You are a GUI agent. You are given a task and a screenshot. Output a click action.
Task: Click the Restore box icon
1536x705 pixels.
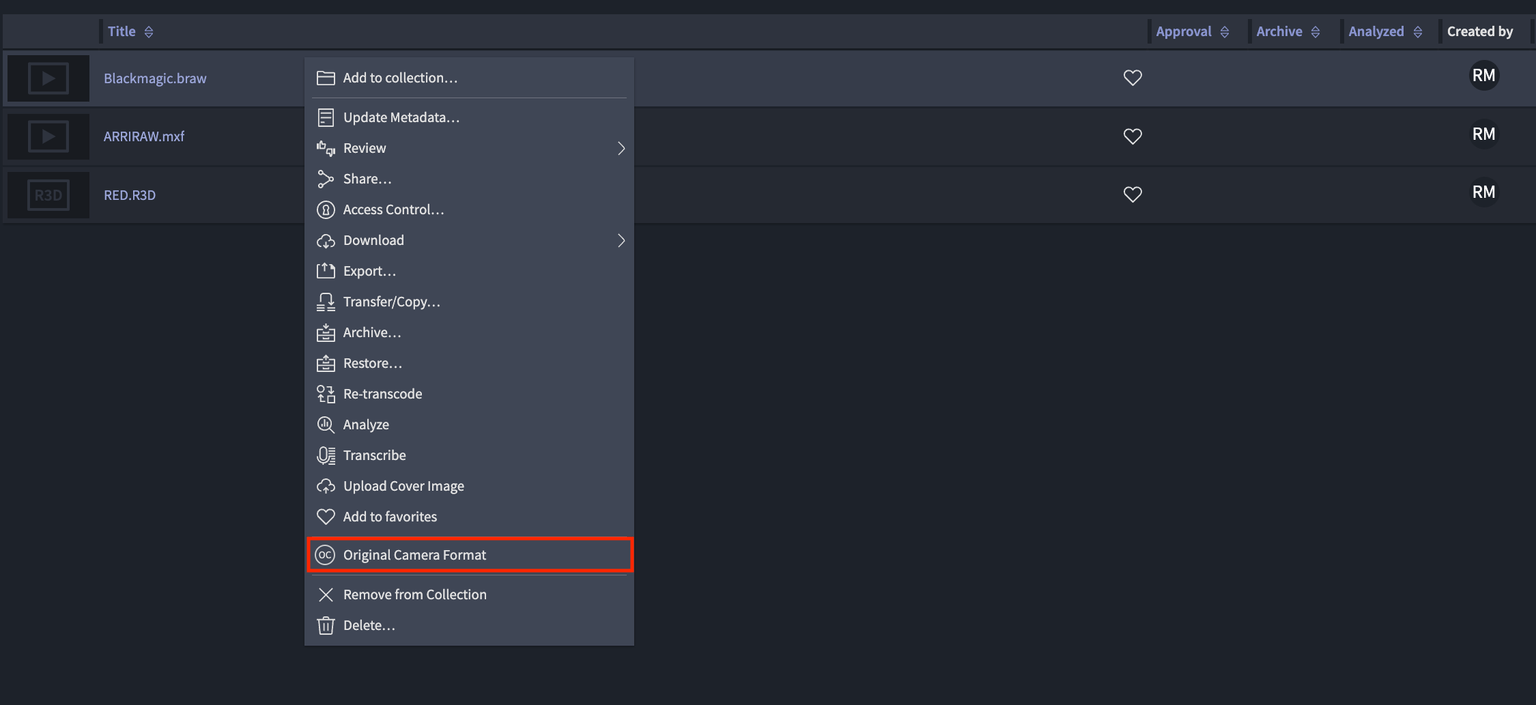(325, 363)
